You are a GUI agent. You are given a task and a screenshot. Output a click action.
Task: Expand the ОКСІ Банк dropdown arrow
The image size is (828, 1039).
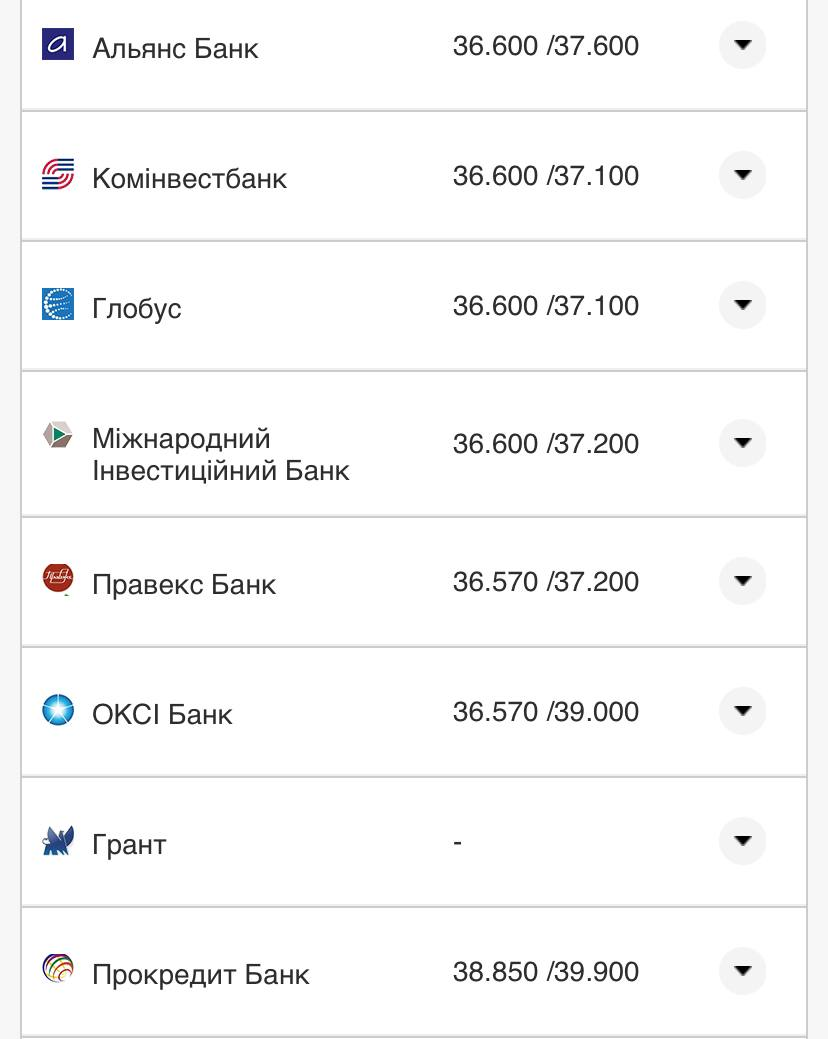[x=742, y=711]
